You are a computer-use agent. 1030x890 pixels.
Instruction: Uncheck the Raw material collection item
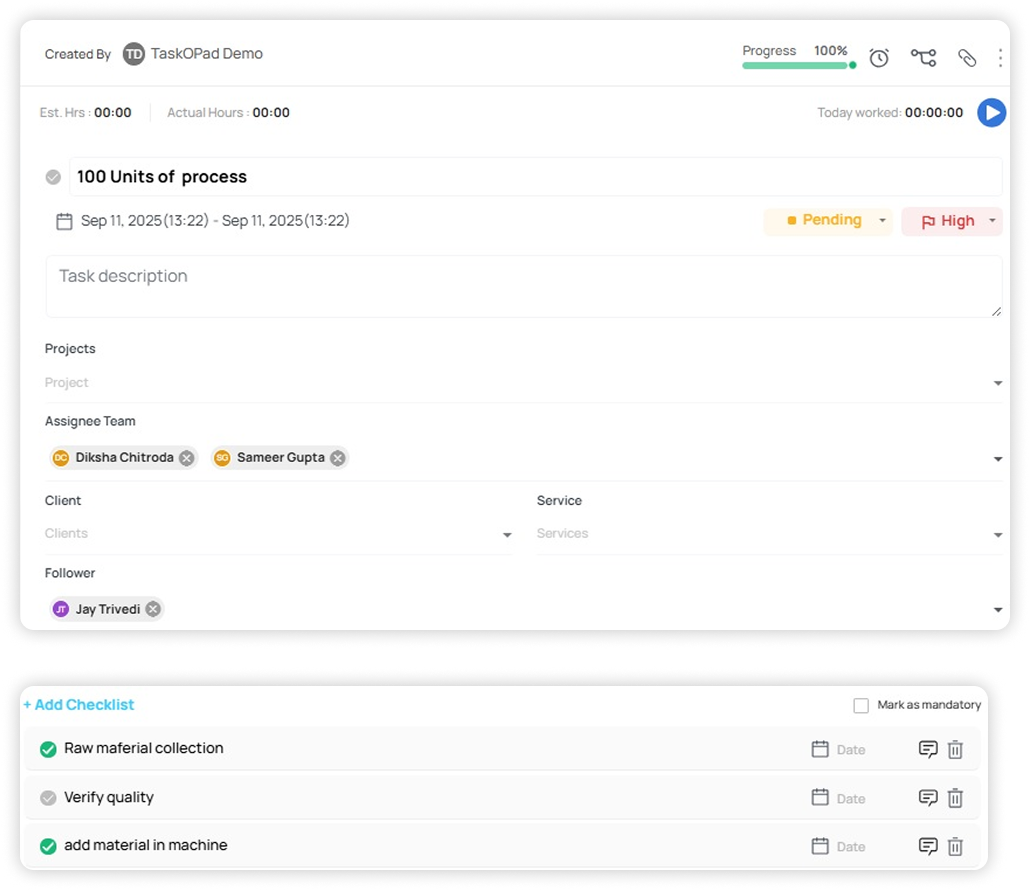pyautogui.click(x=48, y=749)
